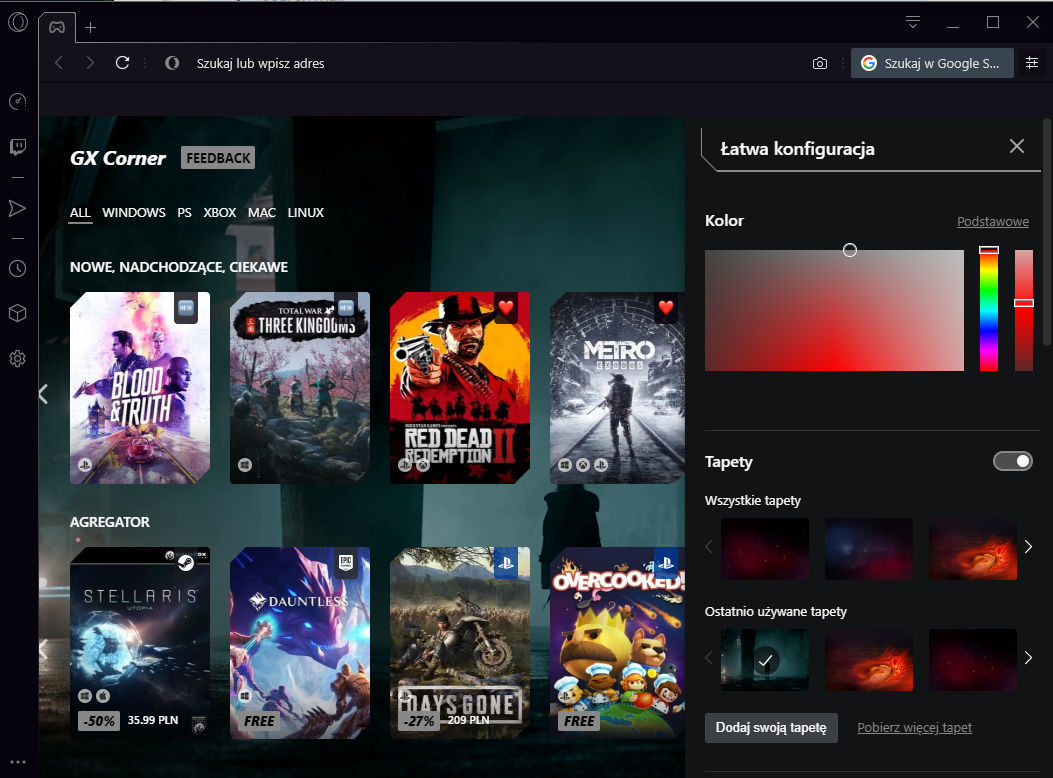Show next Ostatnio używane tapety
Image resolution: width=1053 pixels, height=778 pixels.
[x=1028, y=657]
